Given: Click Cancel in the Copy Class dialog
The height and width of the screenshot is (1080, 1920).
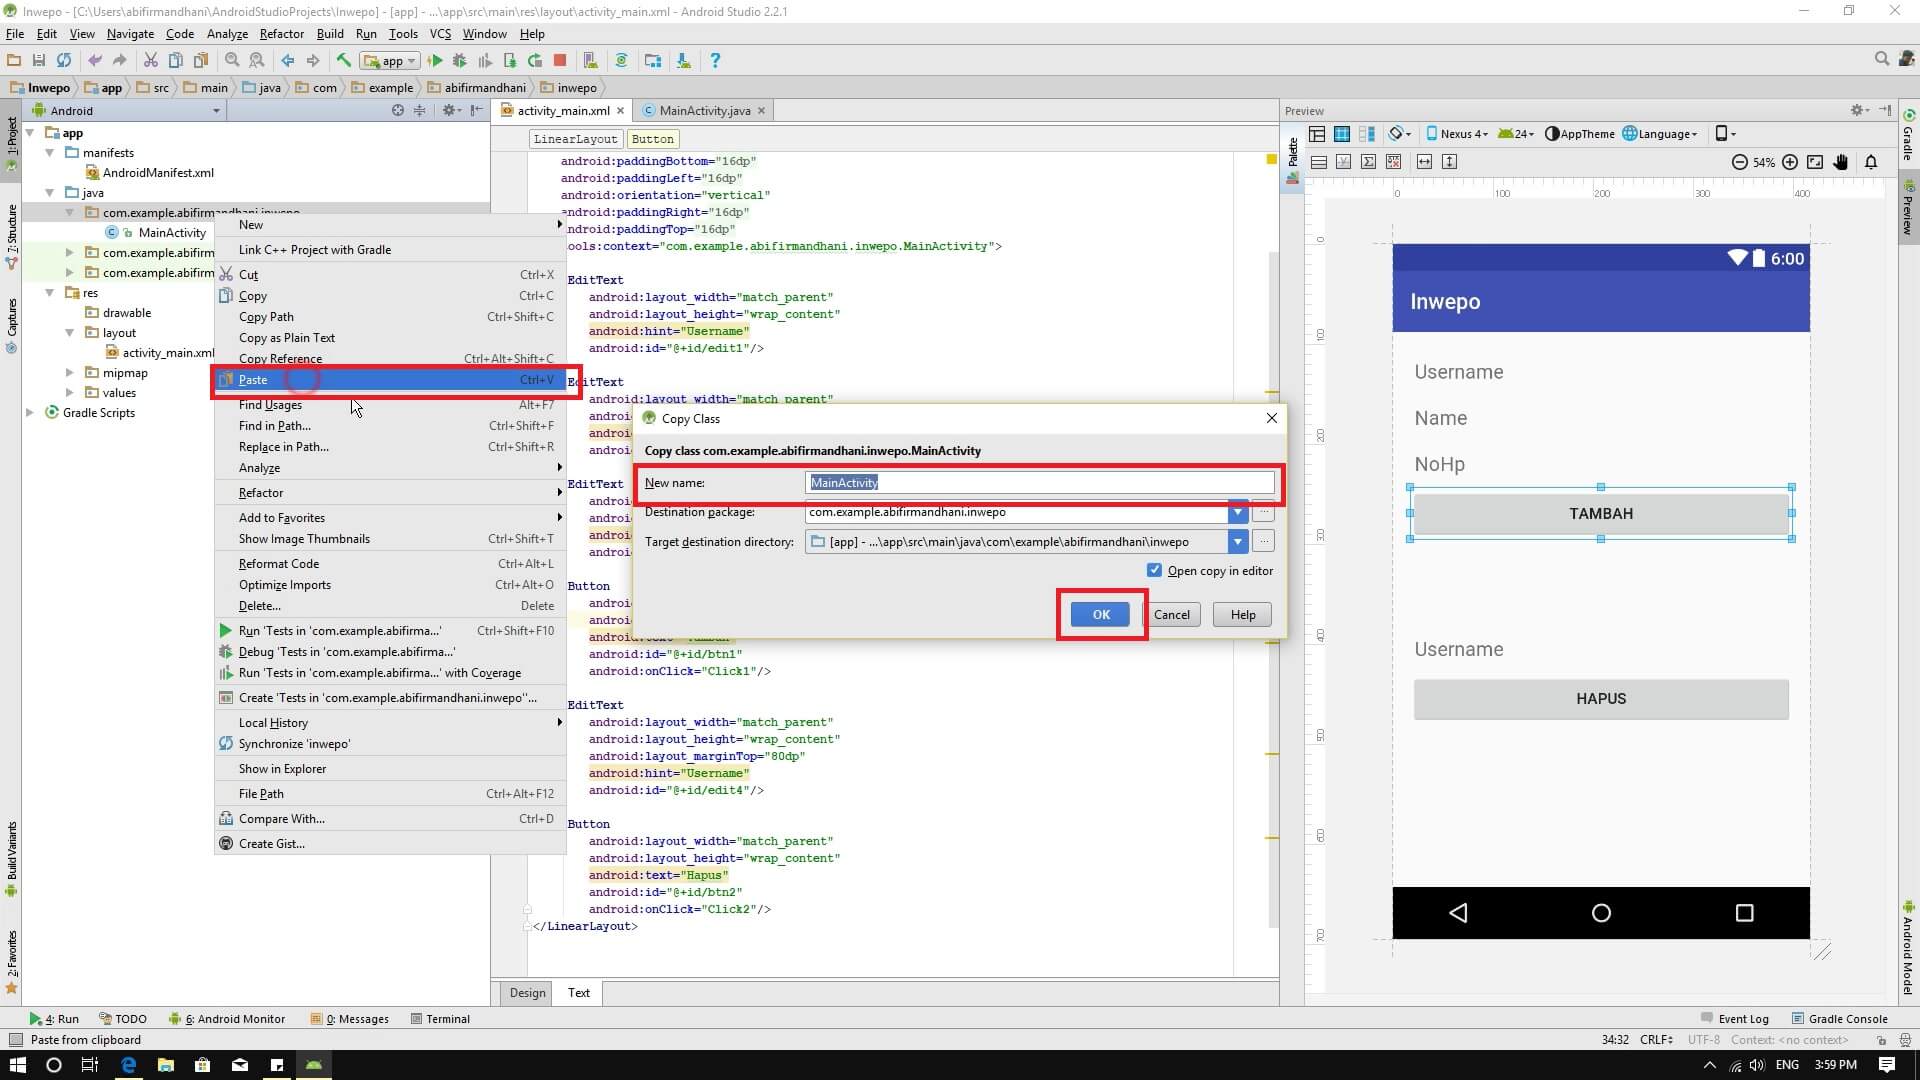Looking at the screenshot, I should [1171, 615].
